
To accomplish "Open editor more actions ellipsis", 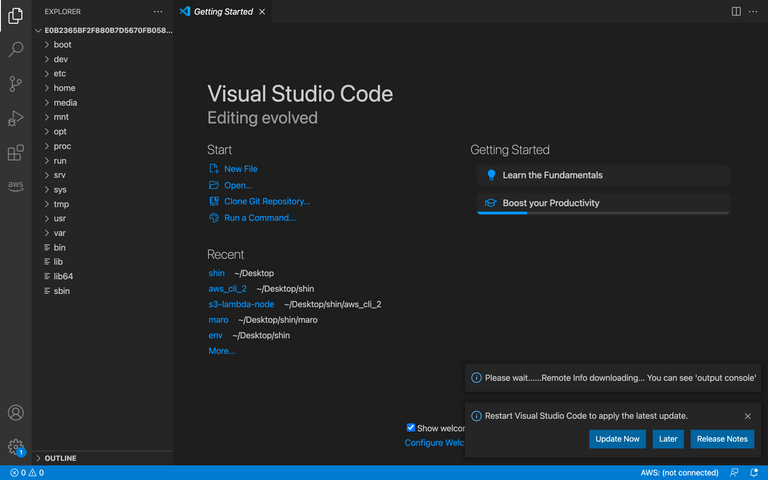I will click(753, 11).
